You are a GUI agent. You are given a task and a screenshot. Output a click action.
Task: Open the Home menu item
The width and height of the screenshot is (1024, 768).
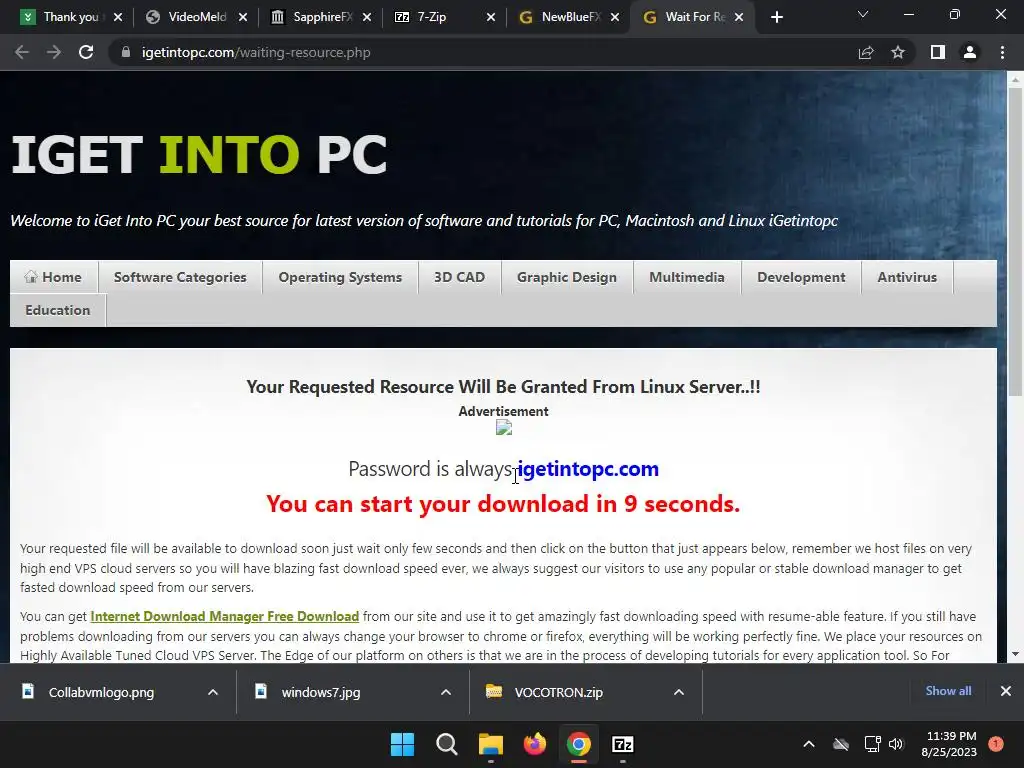[x=54, y=277]
